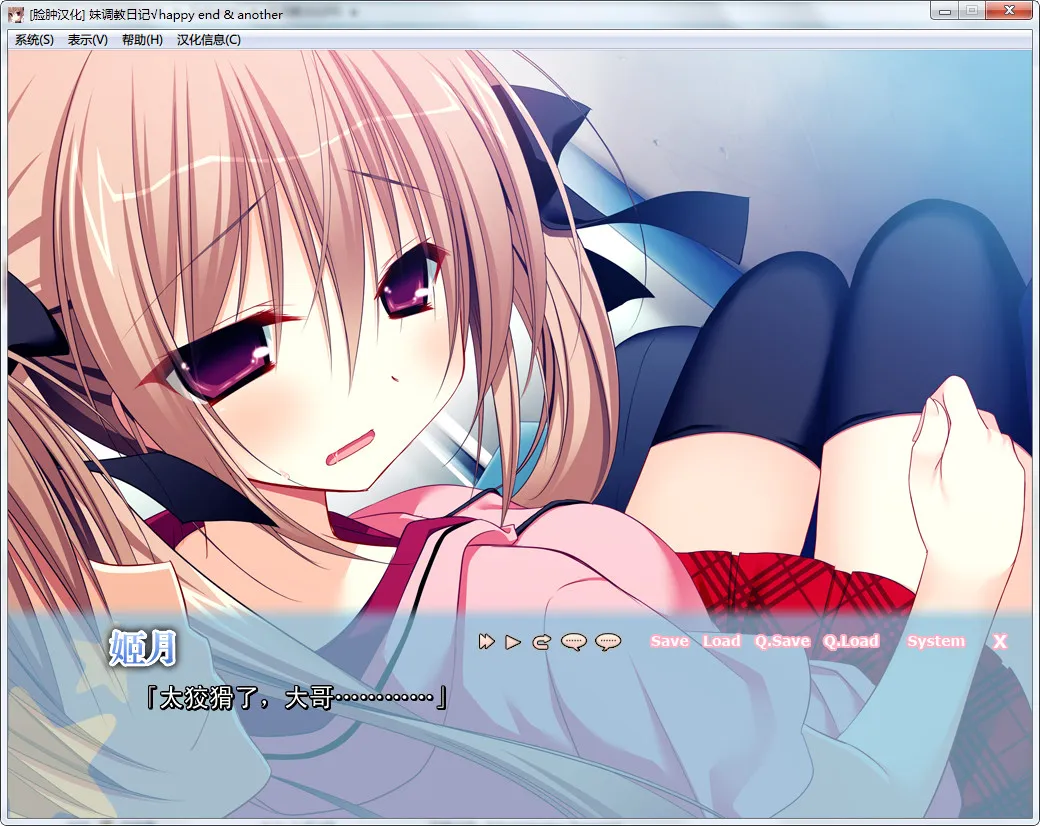Open the System menu button

(x=935, y=642)
